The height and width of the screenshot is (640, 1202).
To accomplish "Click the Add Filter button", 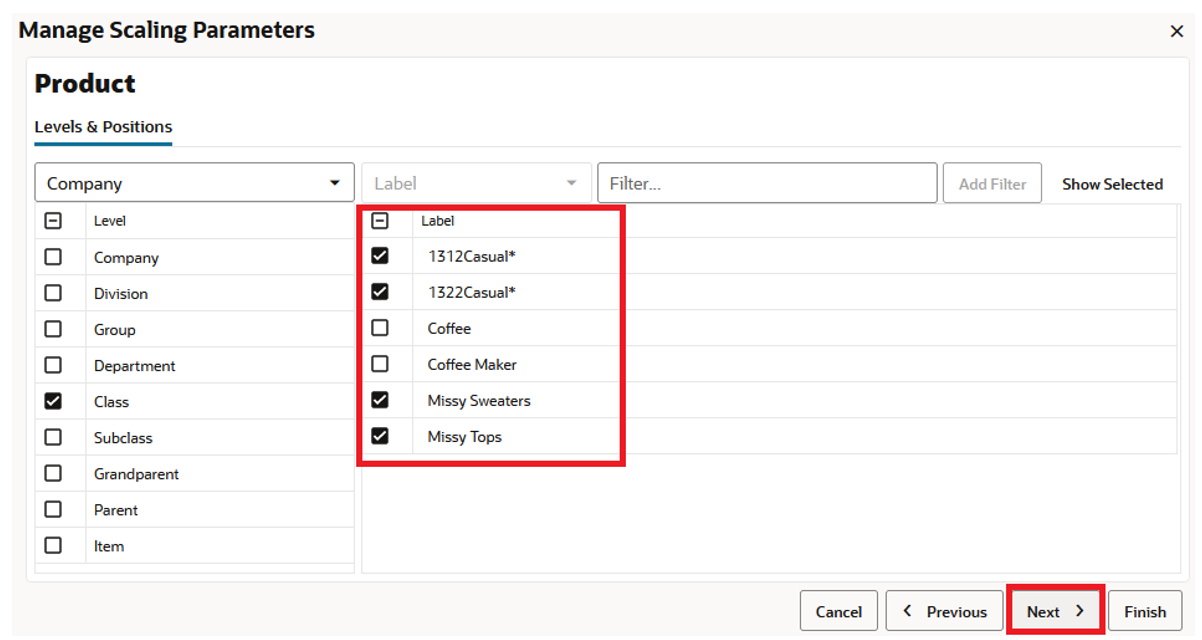I will [x=992, y=183].
